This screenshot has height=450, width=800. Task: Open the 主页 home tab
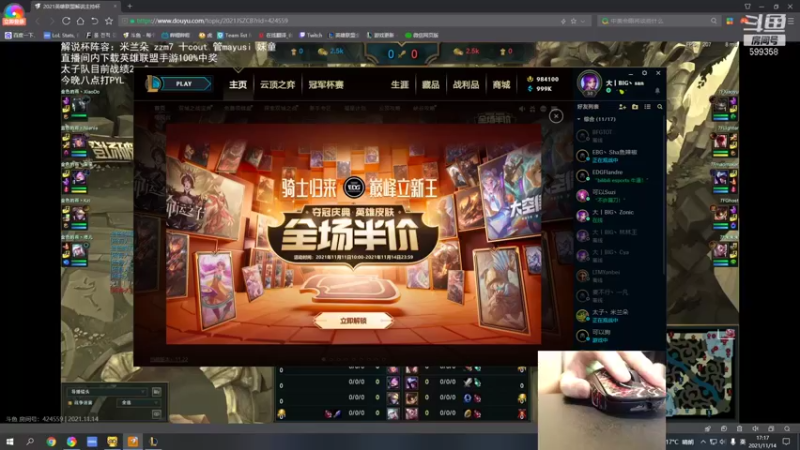238,85
